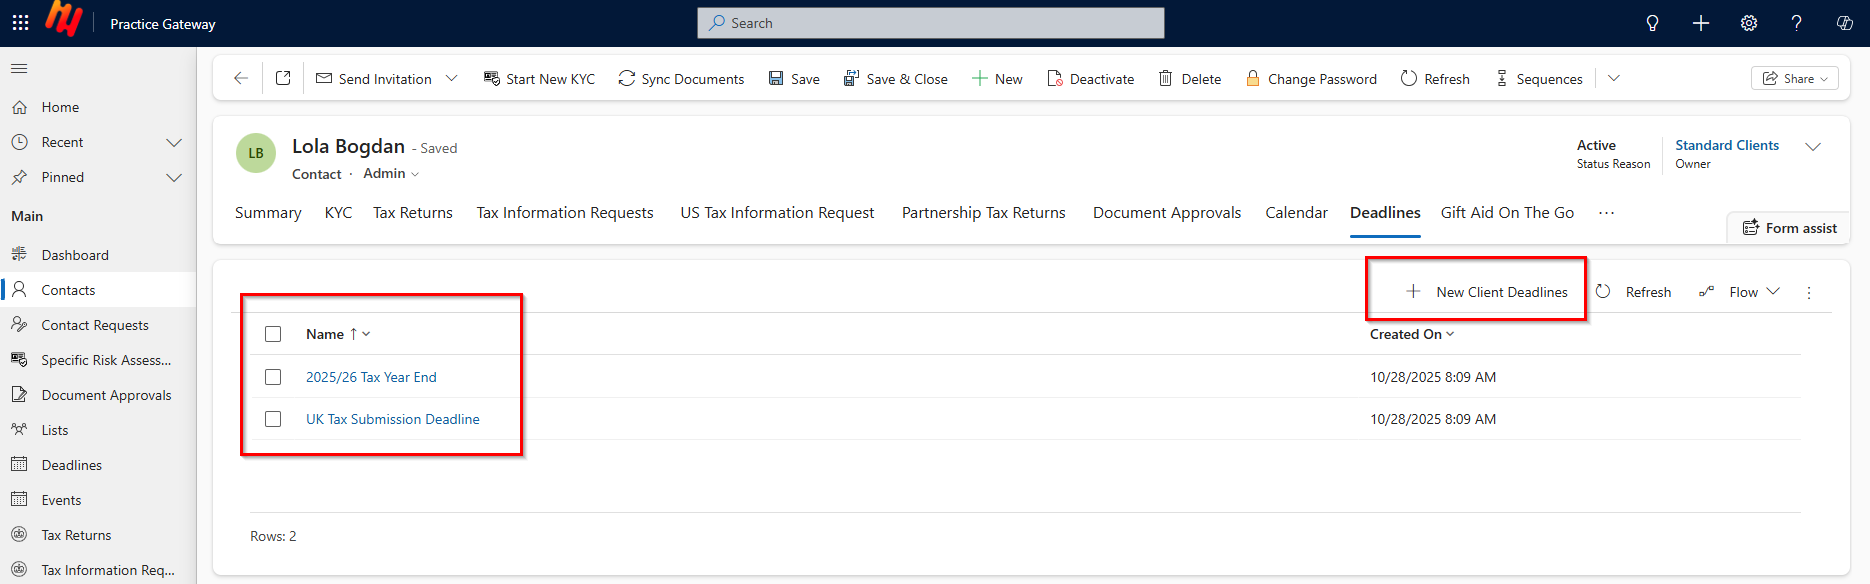Open the 2025/26 Tax Year End link
Image resolution: width=1870 pixels, height=584 pixels.
[371, 377]
